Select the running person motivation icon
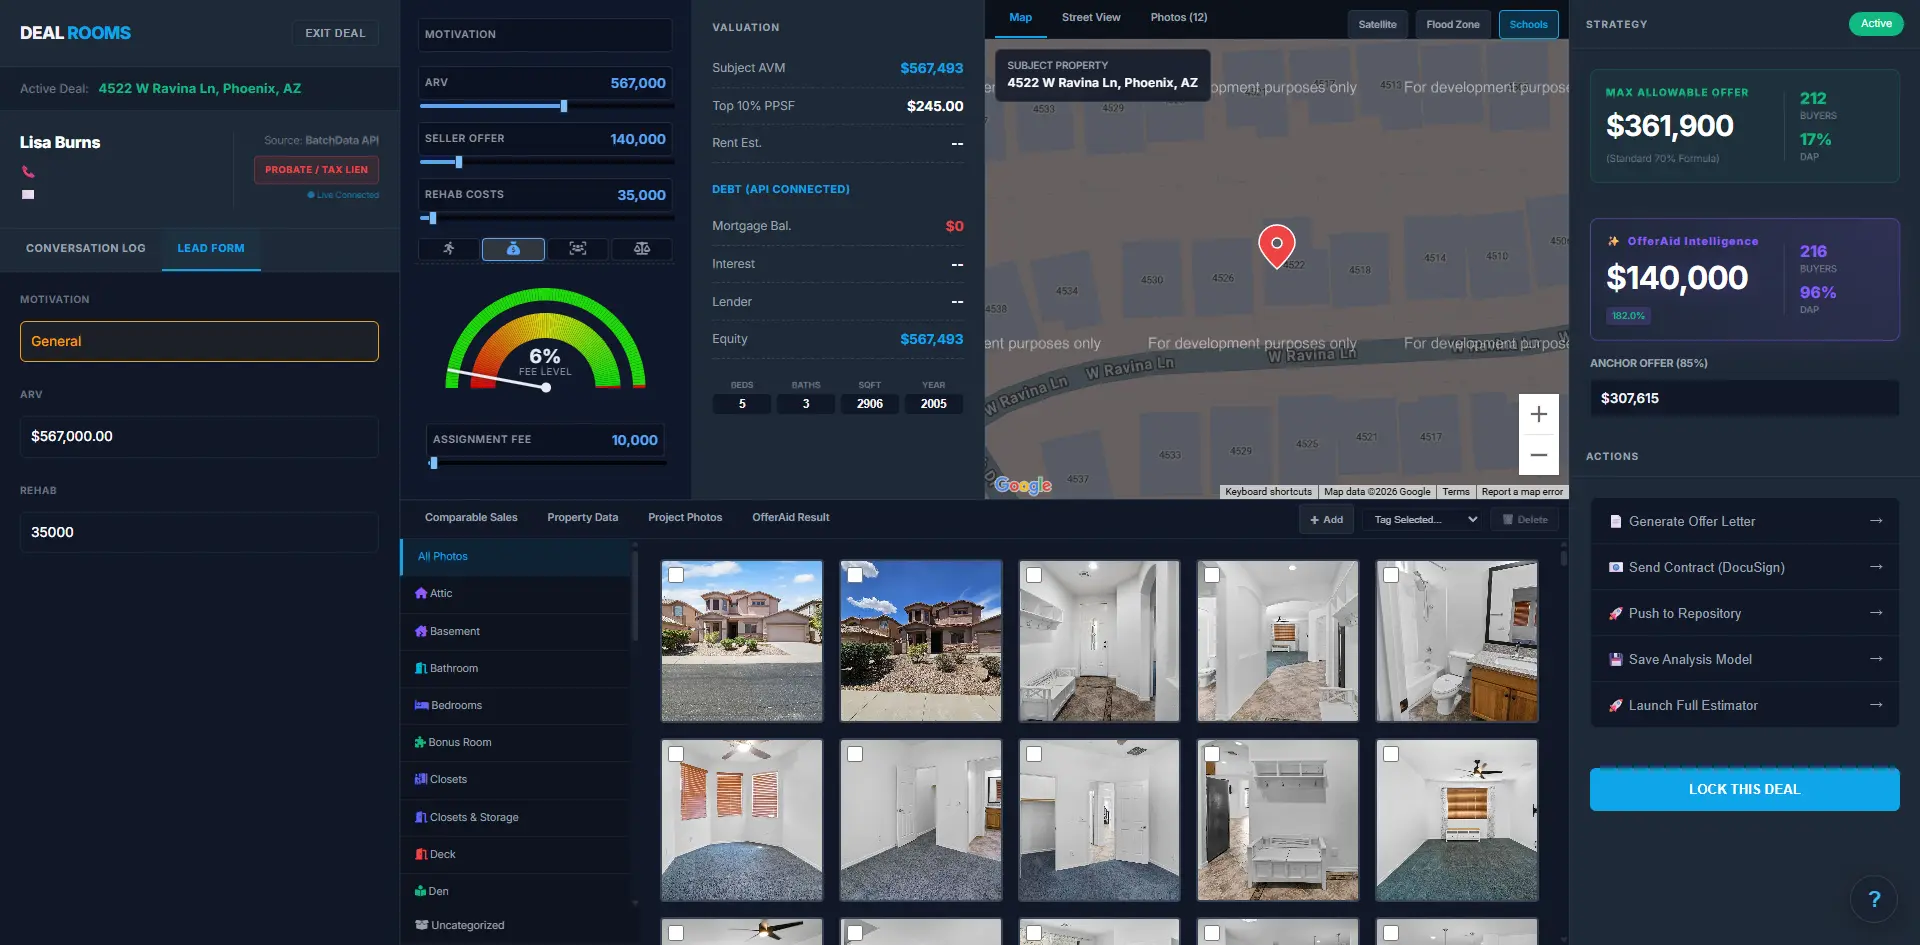 (x=449, y=249)
